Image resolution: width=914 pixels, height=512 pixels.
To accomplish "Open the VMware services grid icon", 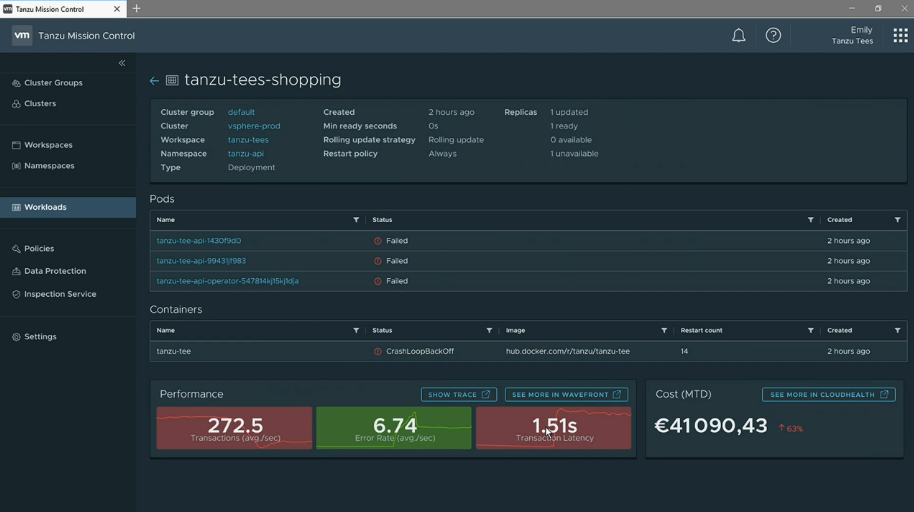I will [x=900, y=36].
